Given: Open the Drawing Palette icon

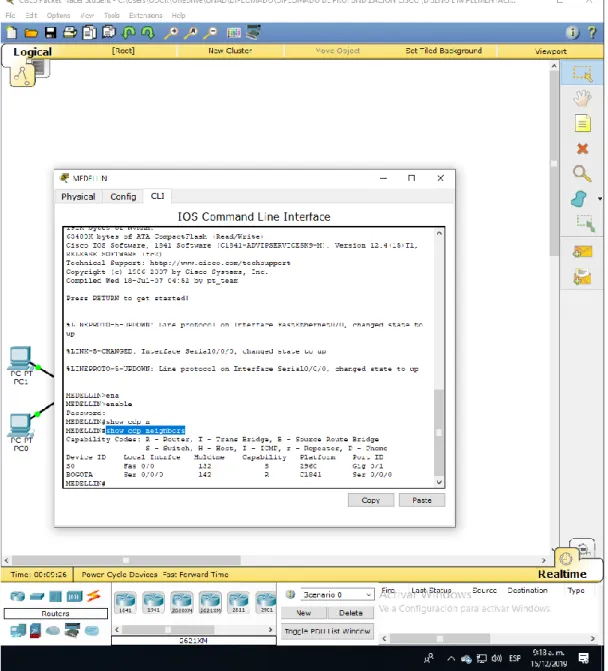Looking at the screenshot, I should [x=234, y=33].
